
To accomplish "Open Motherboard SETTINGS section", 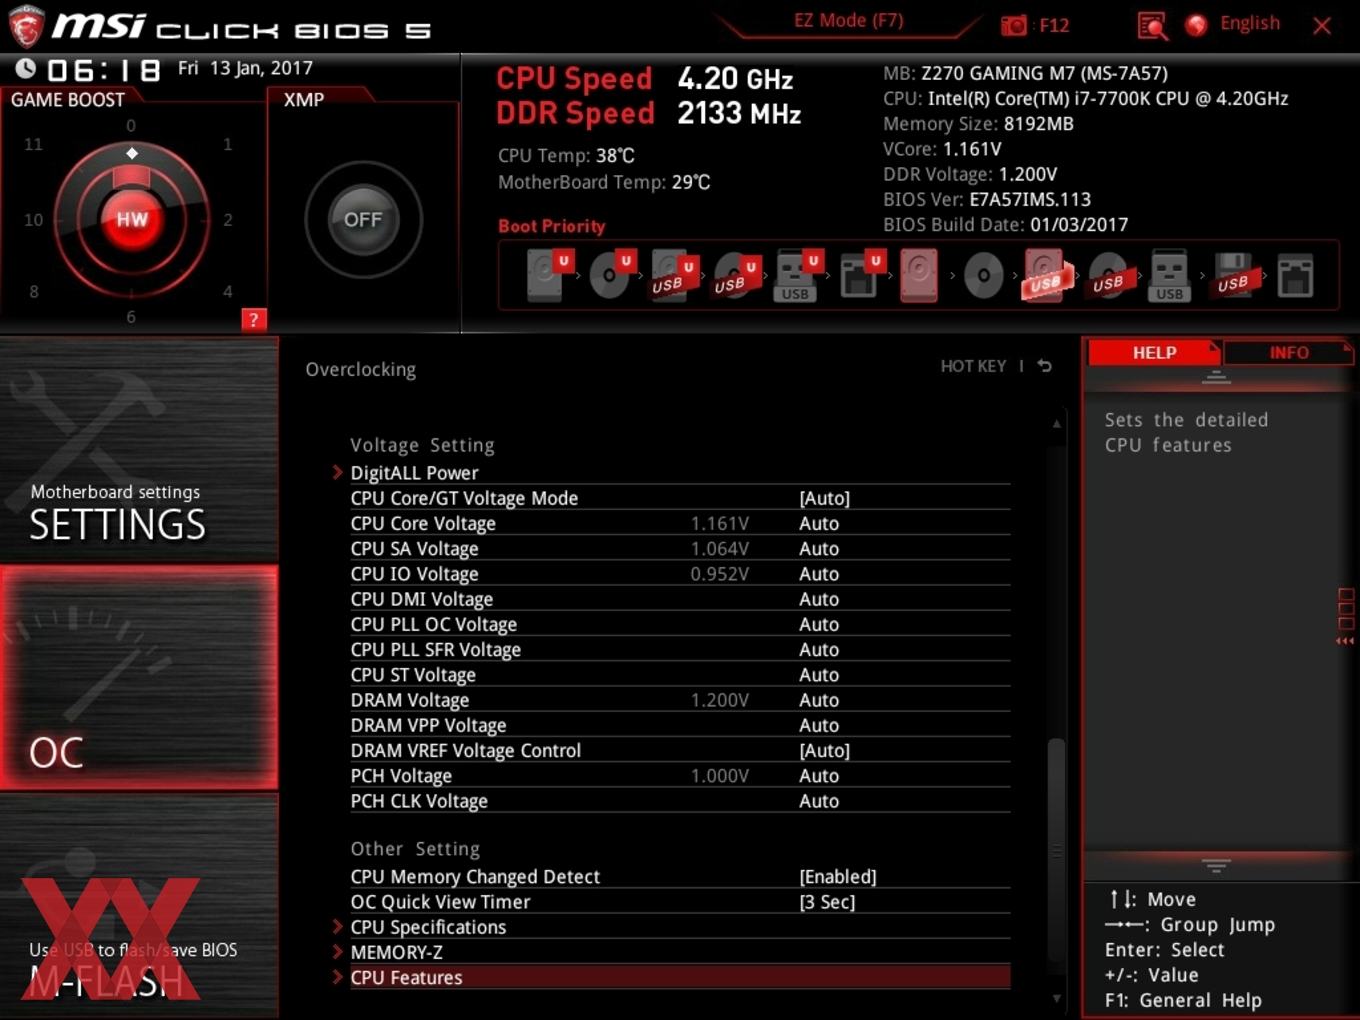I will pyautogui.click(x=139, y=450).
